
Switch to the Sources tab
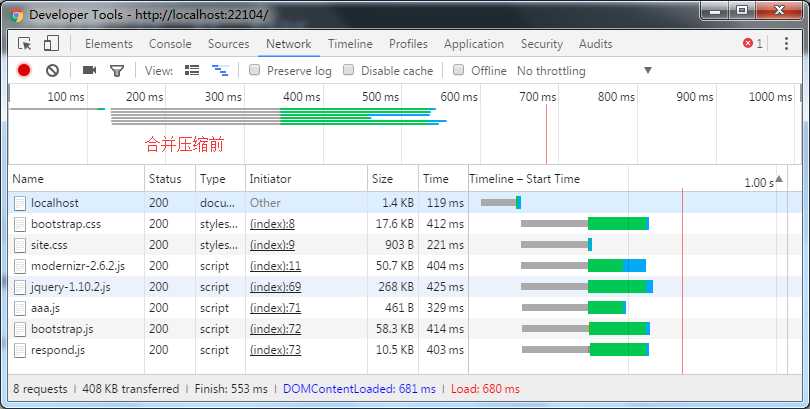tap(228, 44)
